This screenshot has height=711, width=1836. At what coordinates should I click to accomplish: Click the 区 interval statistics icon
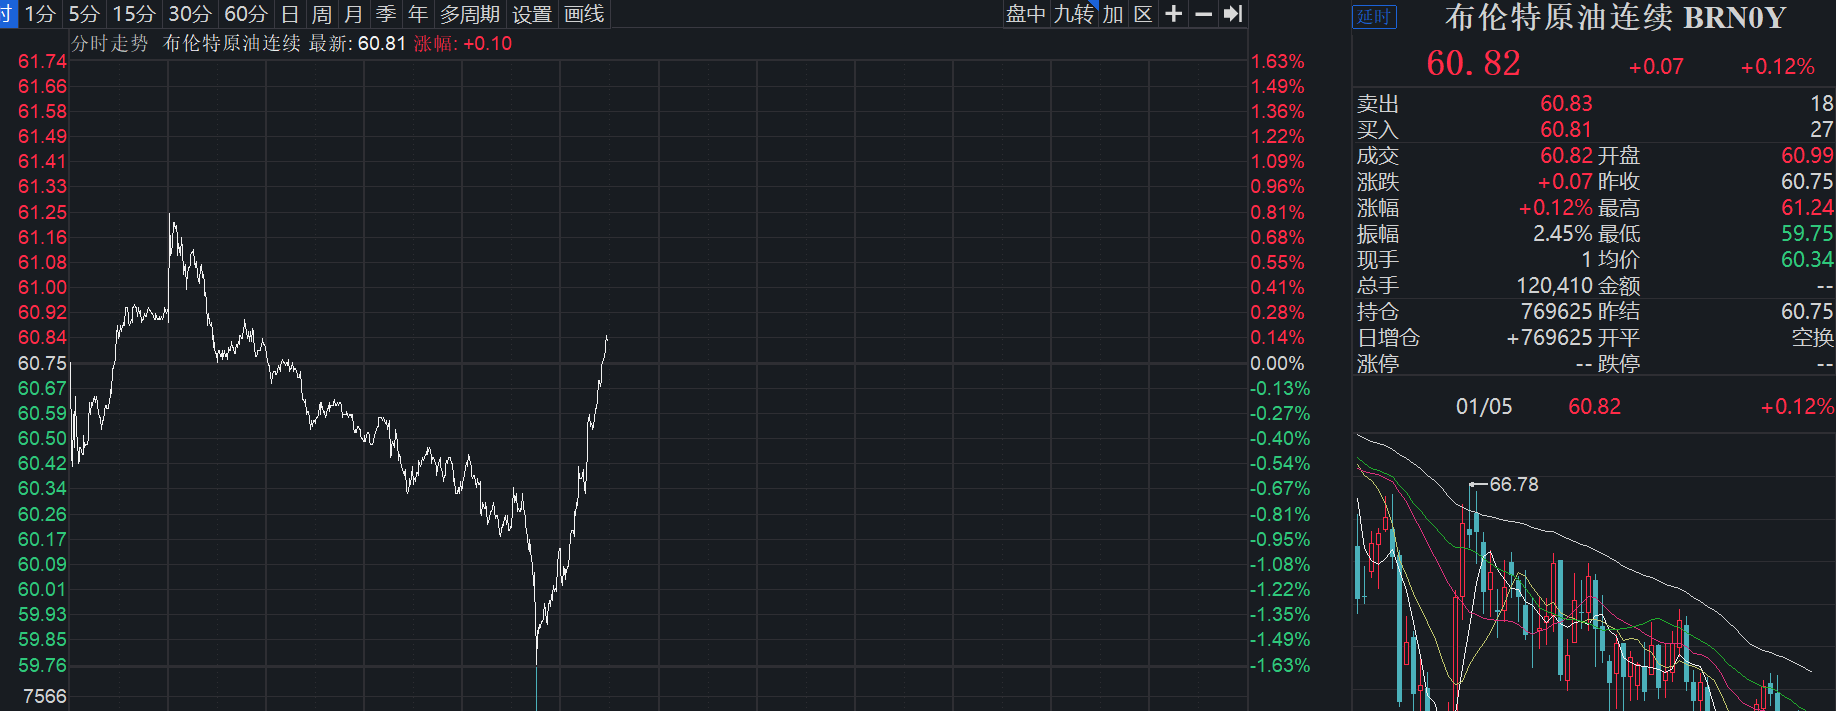tap(1143, 14)
